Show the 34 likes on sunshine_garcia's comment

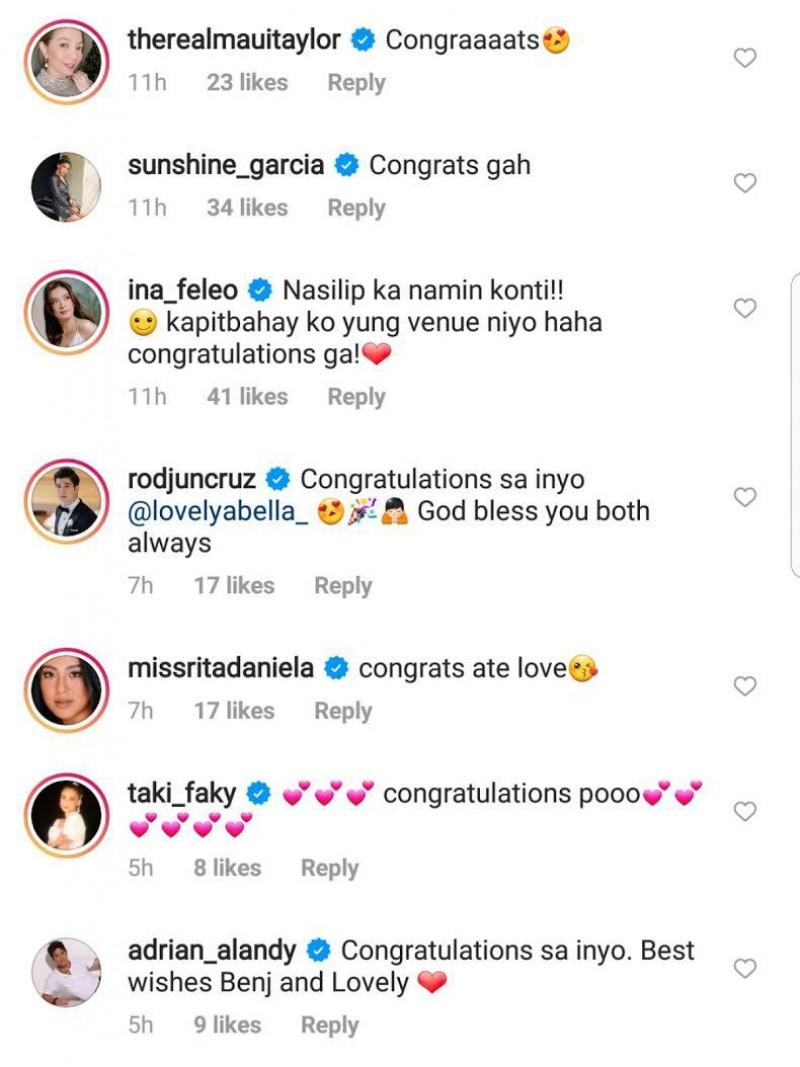[247, 208]
